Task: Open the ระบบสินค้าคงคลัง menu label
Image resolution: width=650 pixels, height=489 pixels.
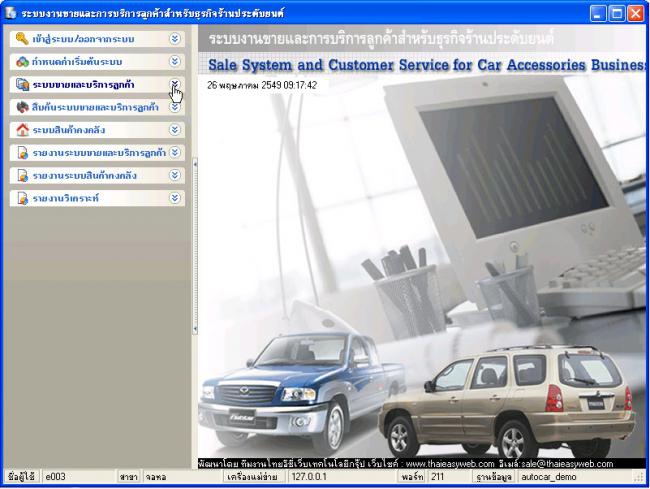Action: coord(68,130)
